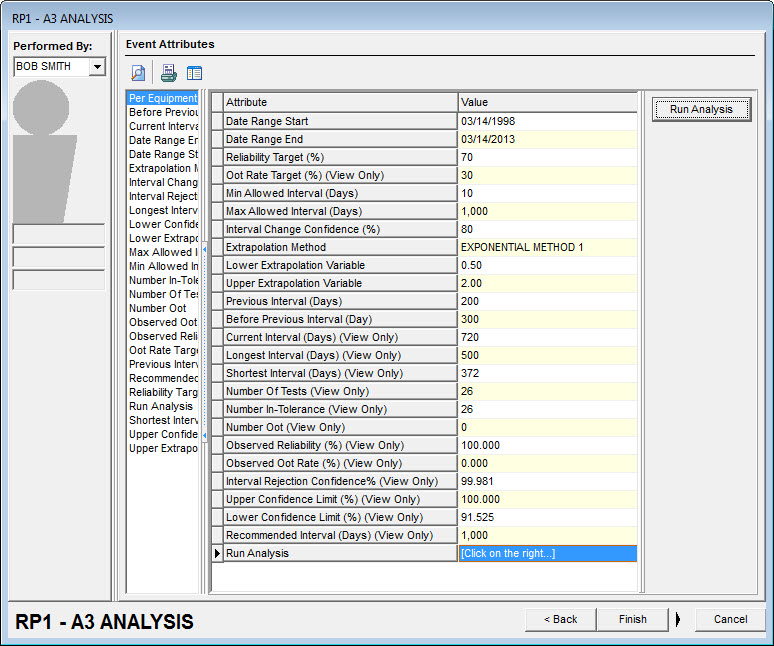Viewport: 774px width, 646px height.
Task: Select Number Oot in the left list
Action: coord(157,309)
